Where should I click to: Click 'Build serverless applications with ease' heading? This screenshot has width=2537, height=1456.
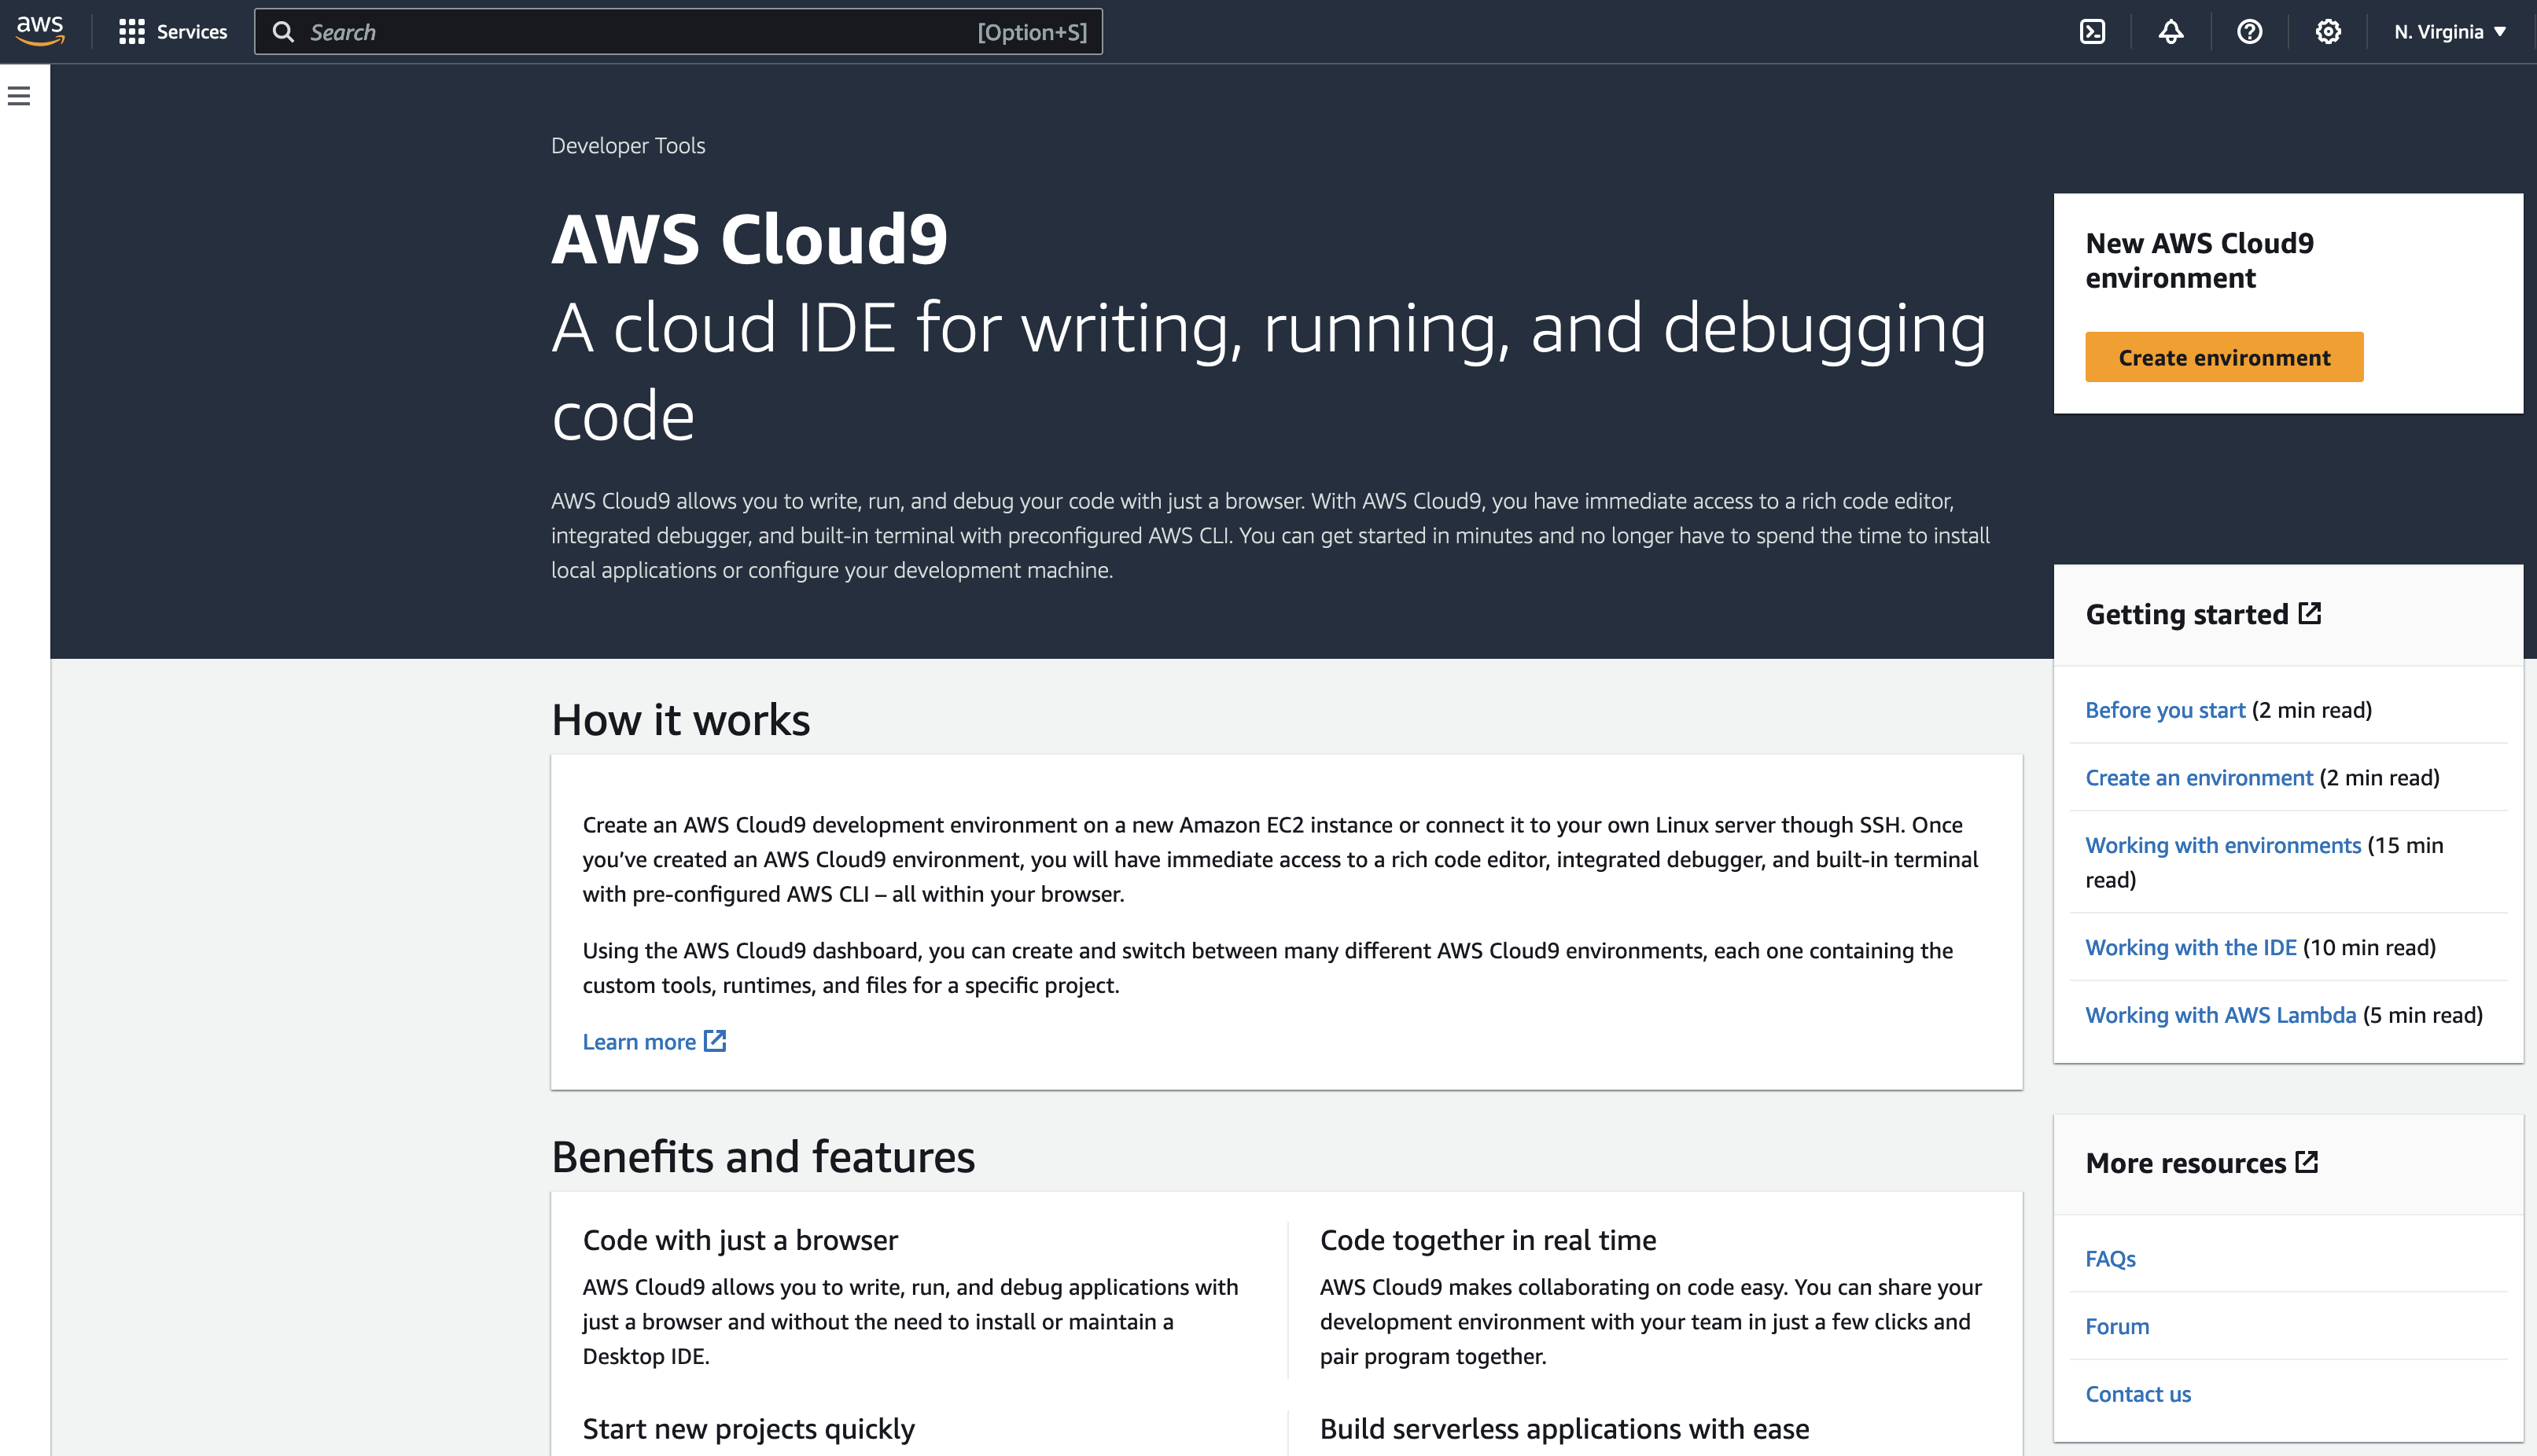pyautogui.click(x=1564, y=1429)
